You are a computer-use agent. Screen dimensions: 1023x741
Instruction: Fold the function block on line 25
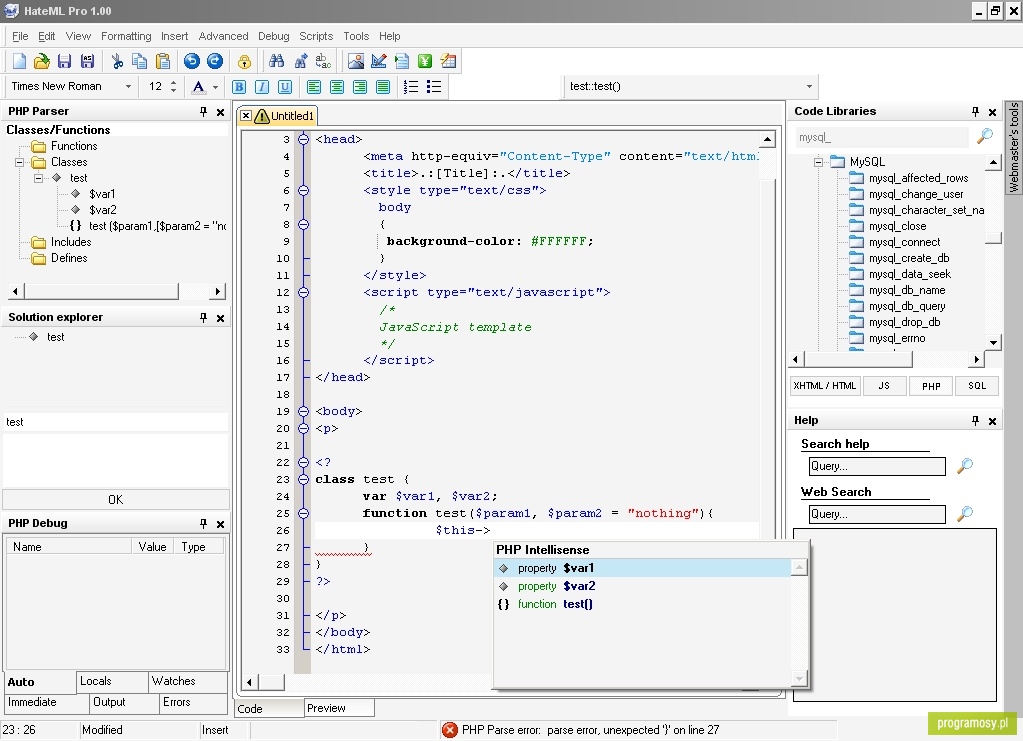point(303,513)
